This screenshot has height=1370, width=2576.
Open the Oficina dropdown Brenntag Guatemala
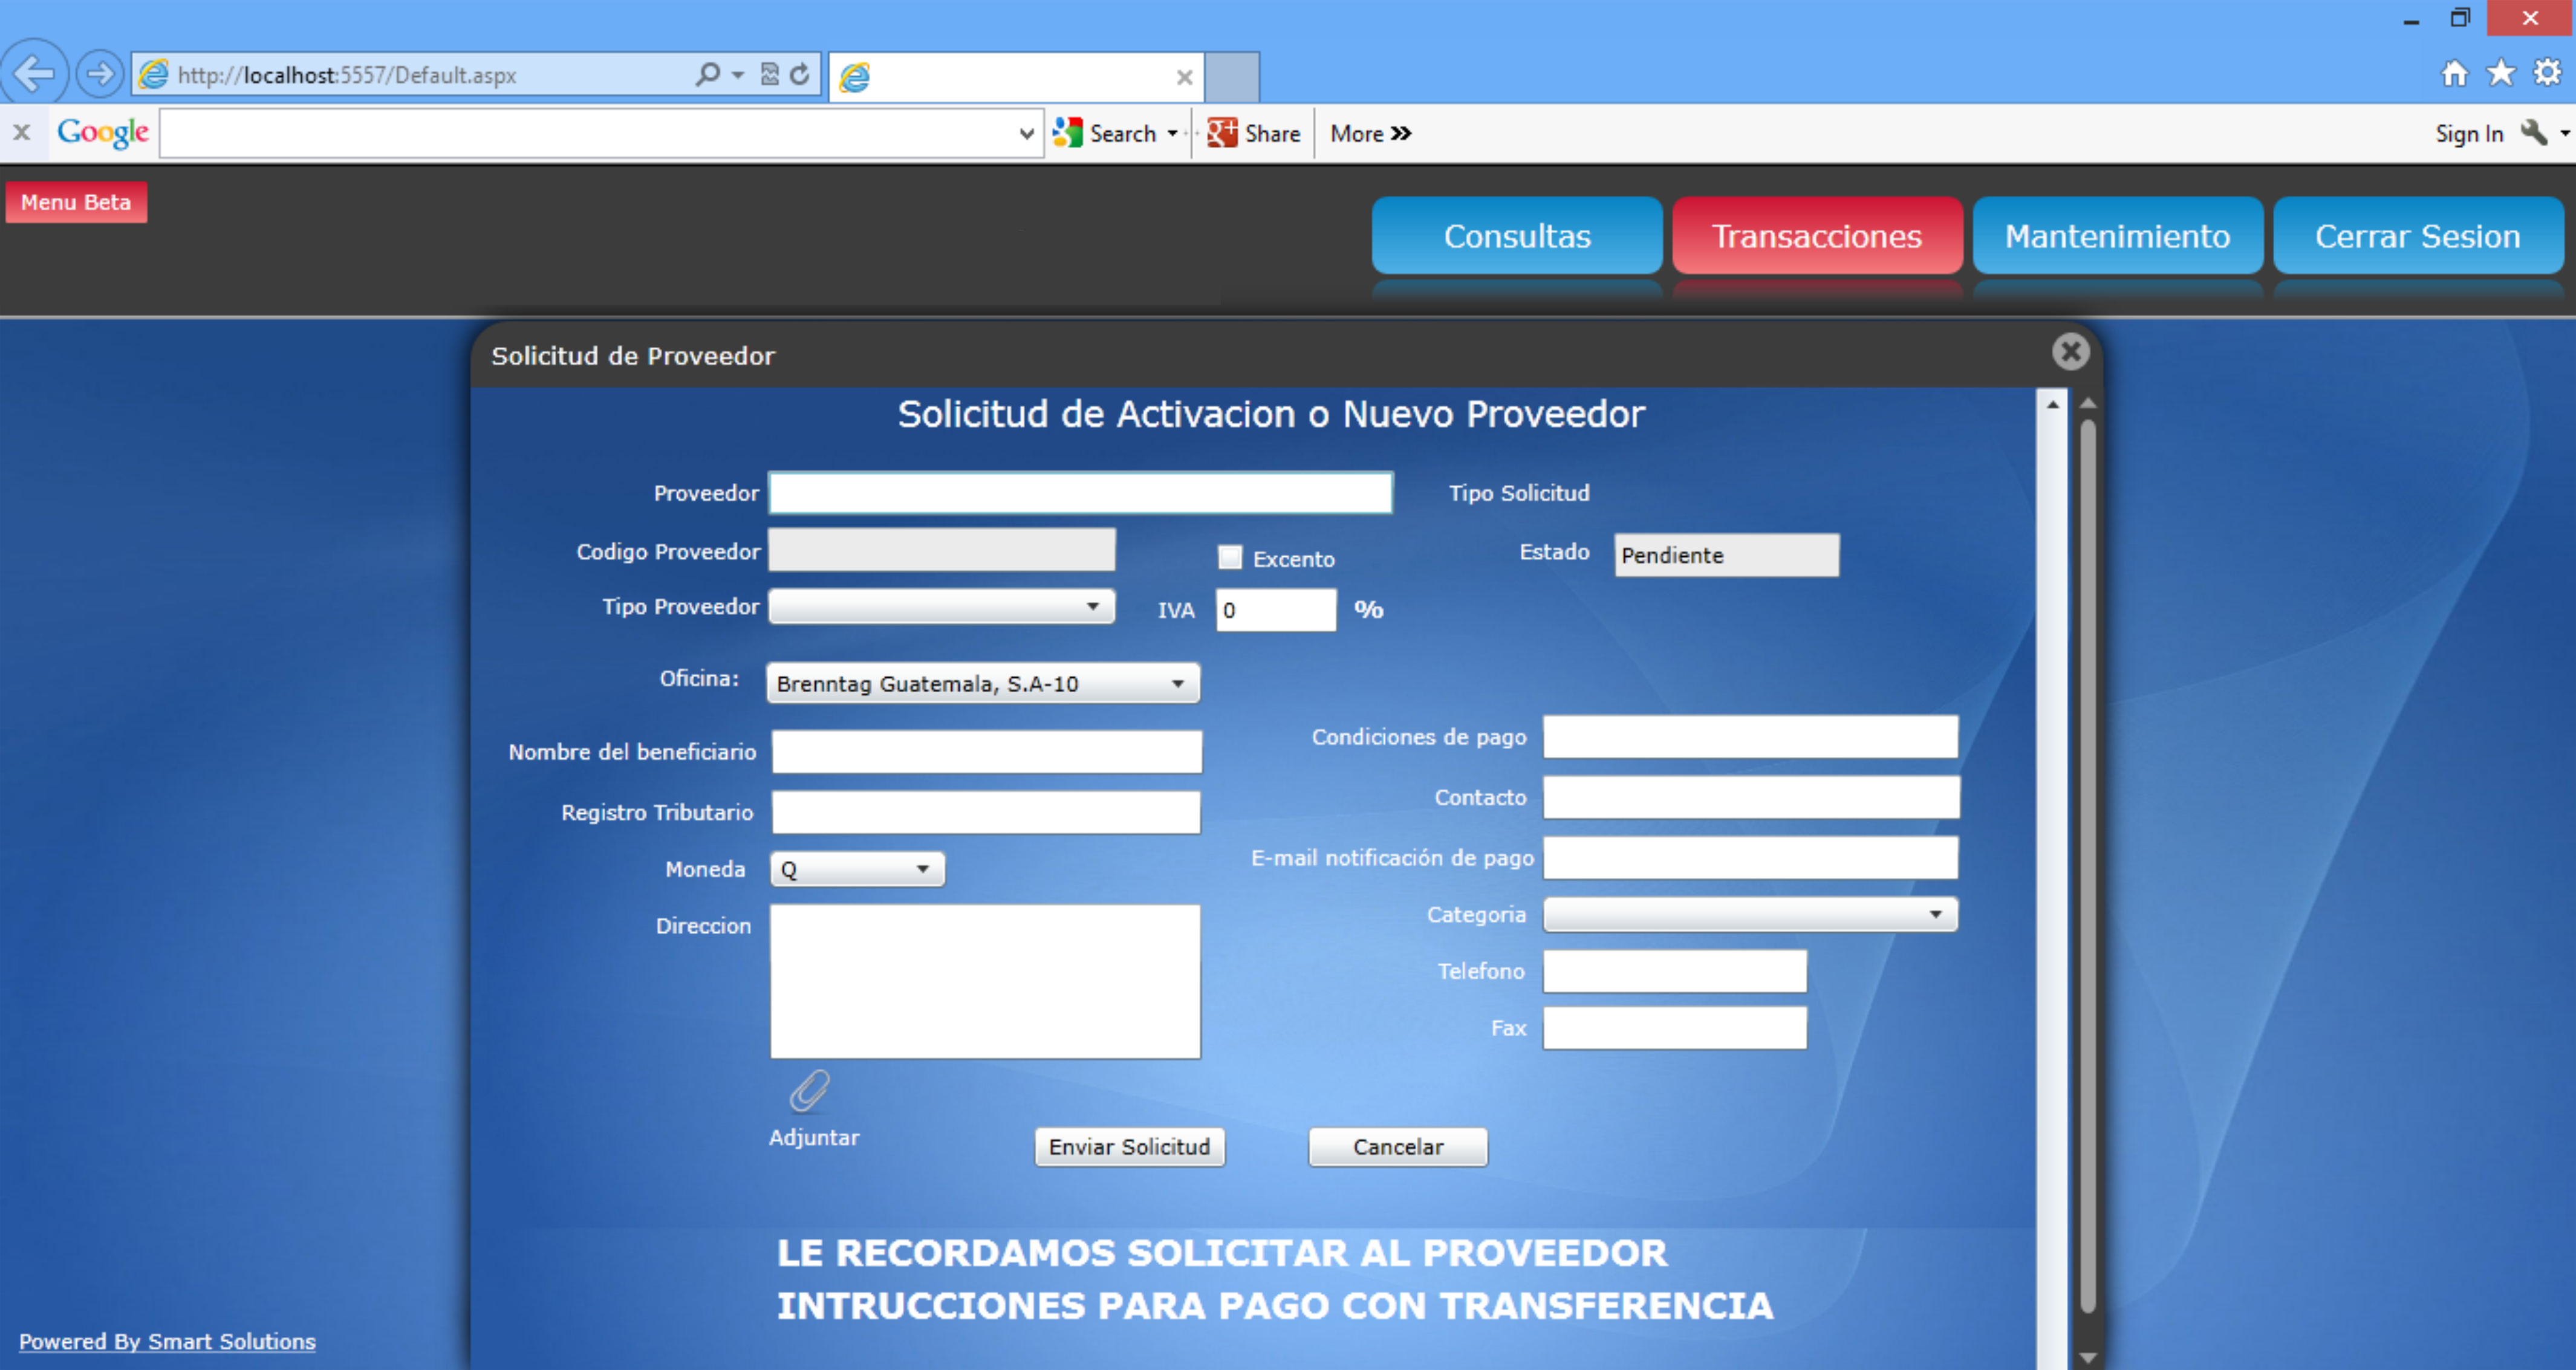point(983,683)
